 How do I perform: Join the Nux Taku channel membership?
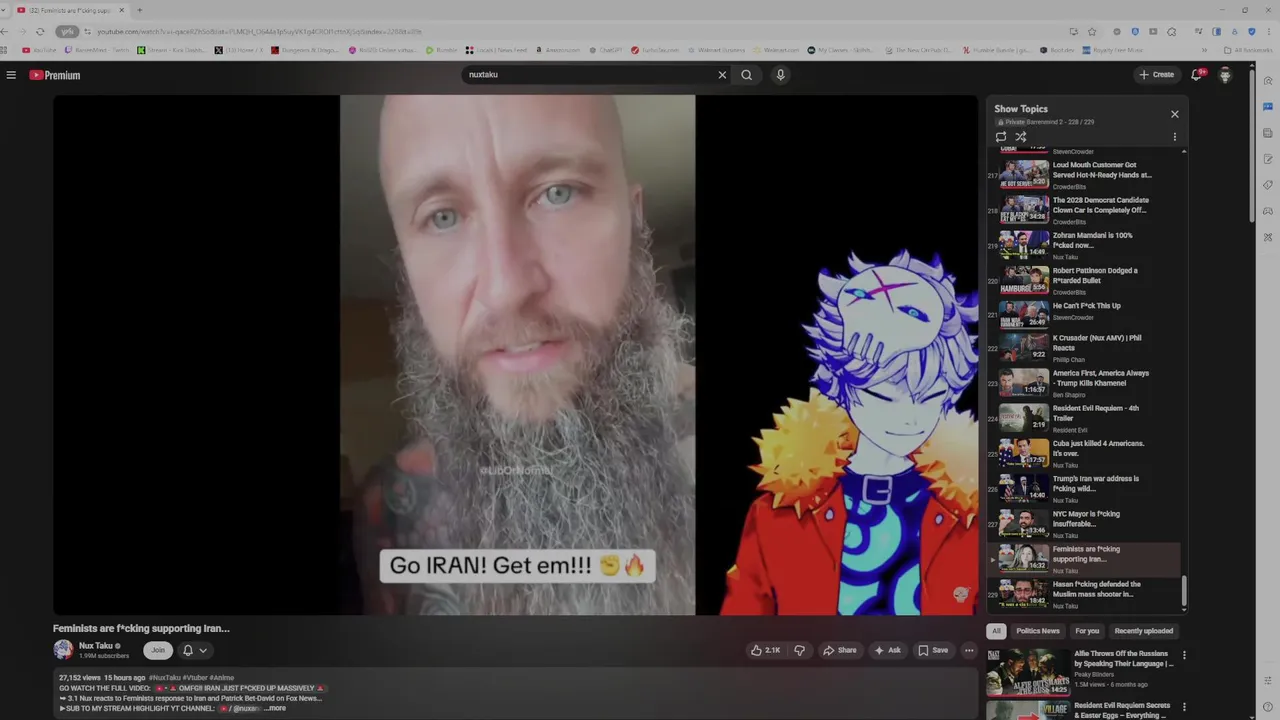pos(157,650)
